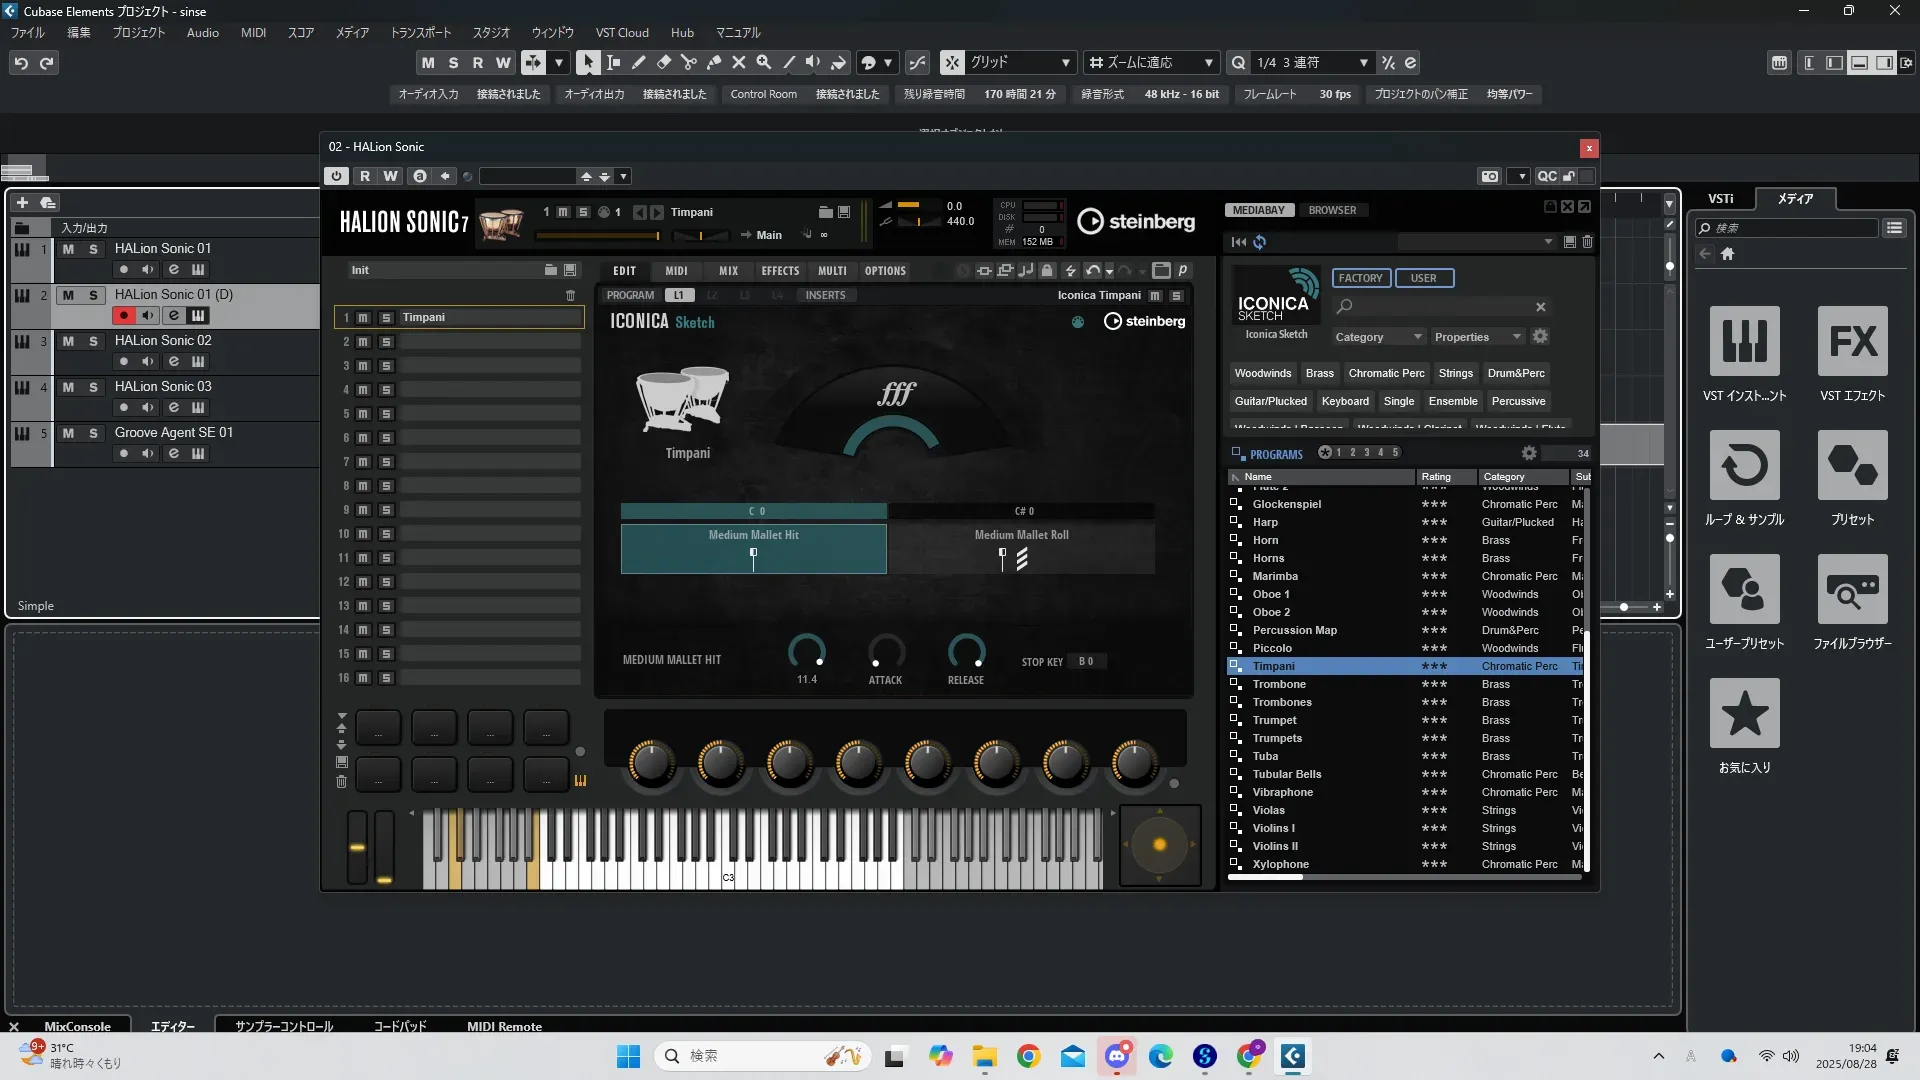Toggle record enable on HALion Sonic 01 (D)
Image resolution: width=1920 pixels, height=1080 pixels.
coord(123,316)
